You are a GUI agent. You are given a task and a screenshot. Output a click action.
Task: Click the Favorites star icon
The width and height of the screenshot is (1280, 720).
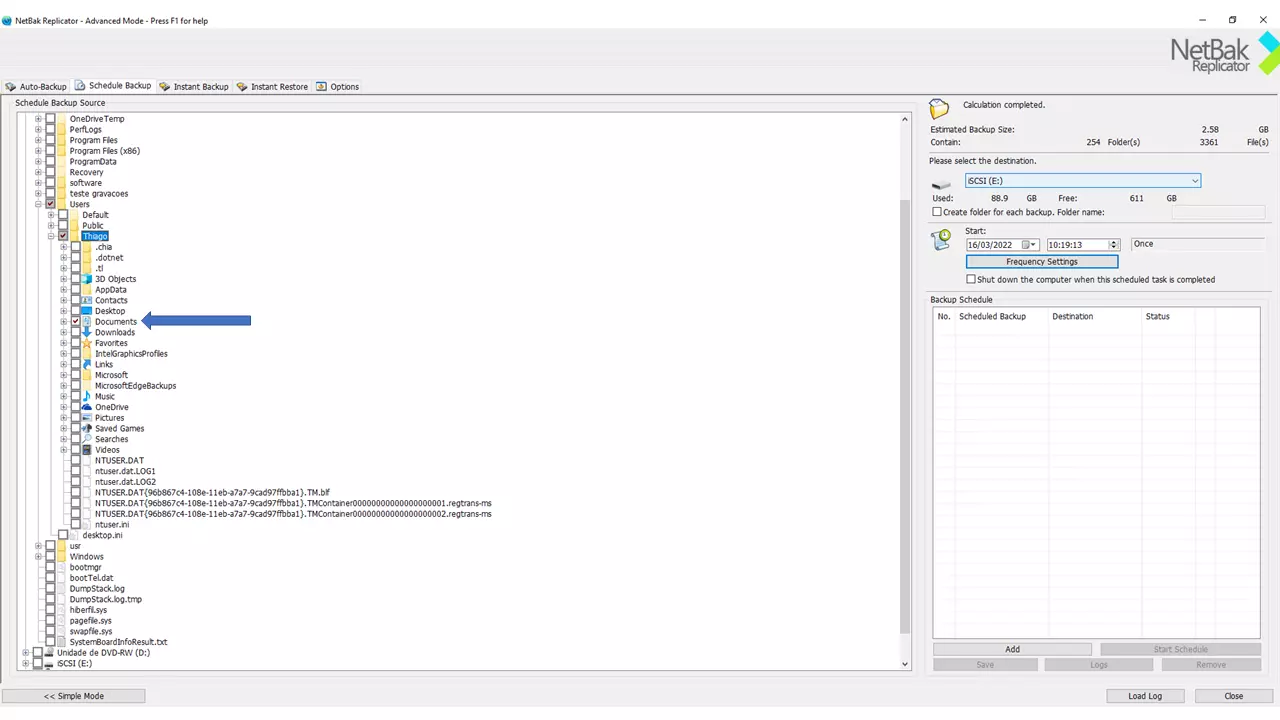[87, 343]
